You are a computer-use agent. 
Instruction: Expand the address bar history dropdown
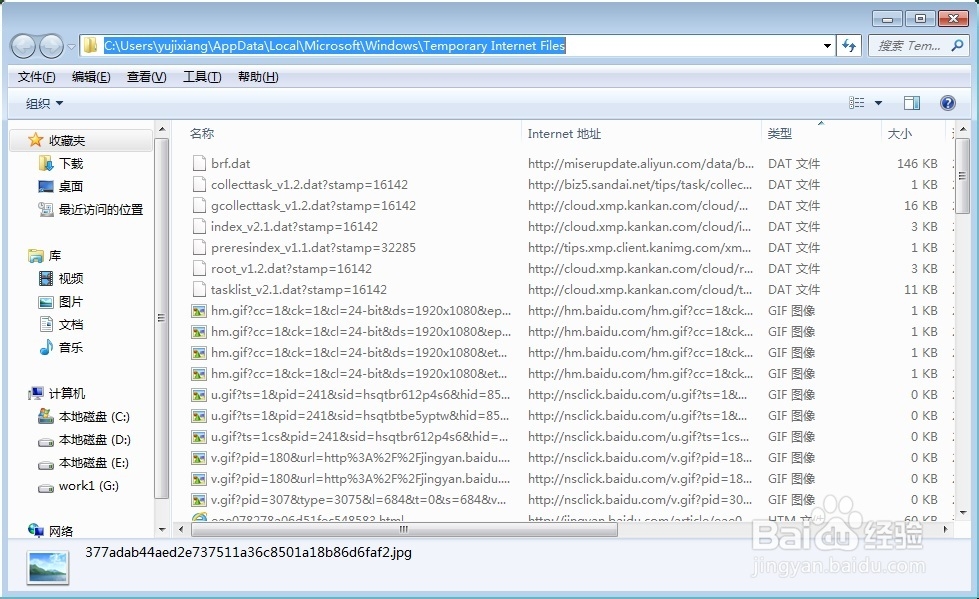click(827, 46)
